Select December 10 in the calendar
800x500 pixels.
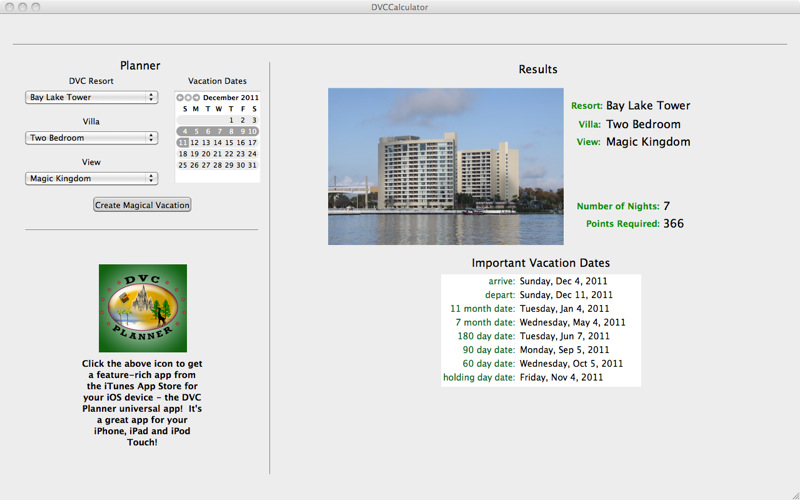coord(253,132)
